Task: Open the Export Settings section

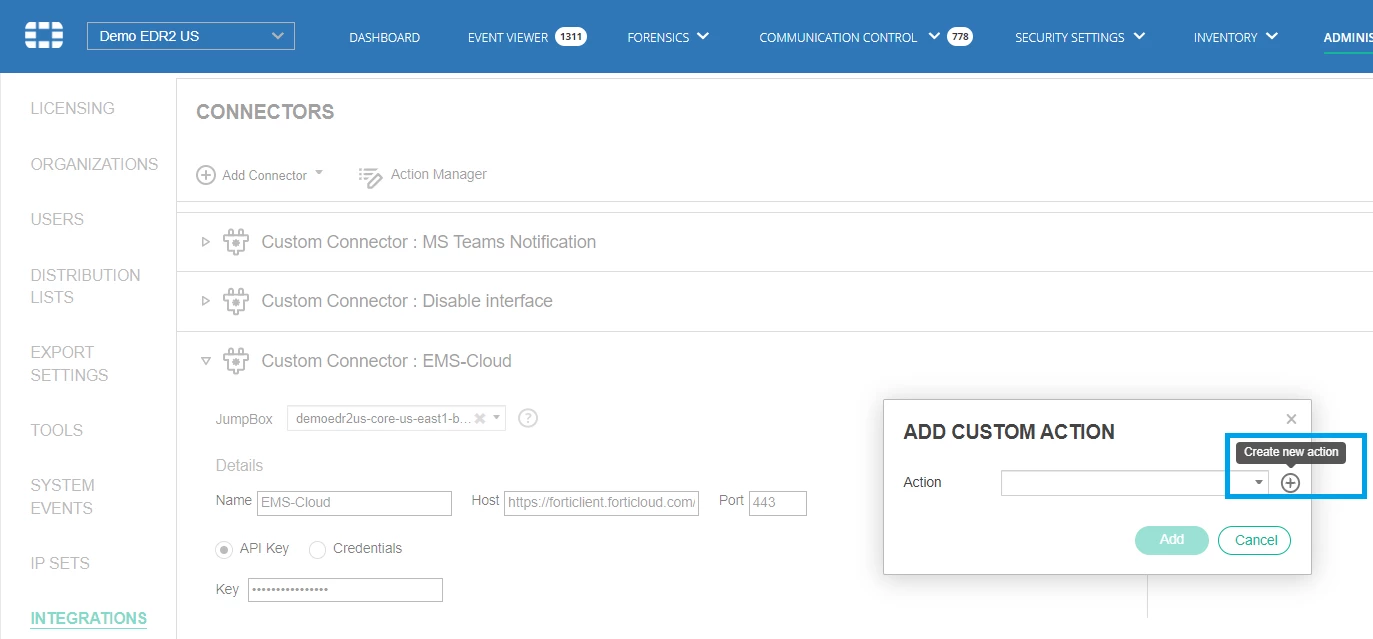Action: point(69,363)
